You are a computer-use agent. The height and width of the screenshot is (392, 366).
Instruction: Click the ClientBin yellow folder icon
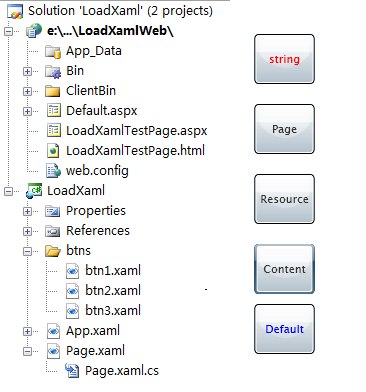pyautogui.click(x=53, y=91)
